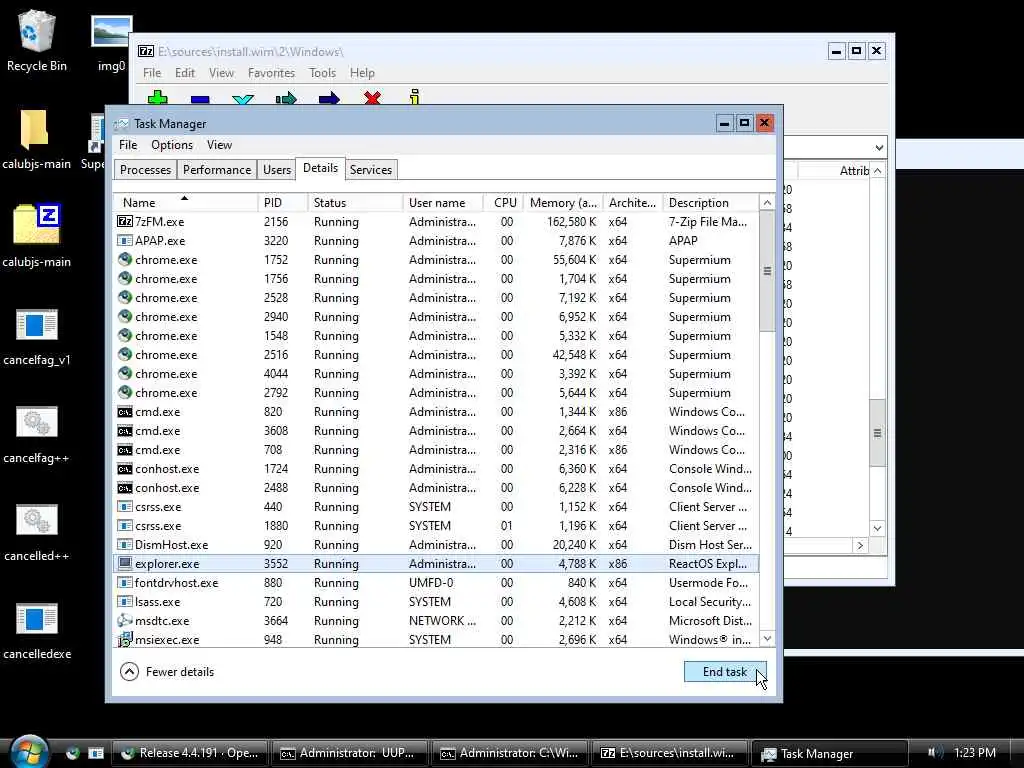
Task: Switch to the Performance tab
Action: pyautogui.click(x=217, y=170)
